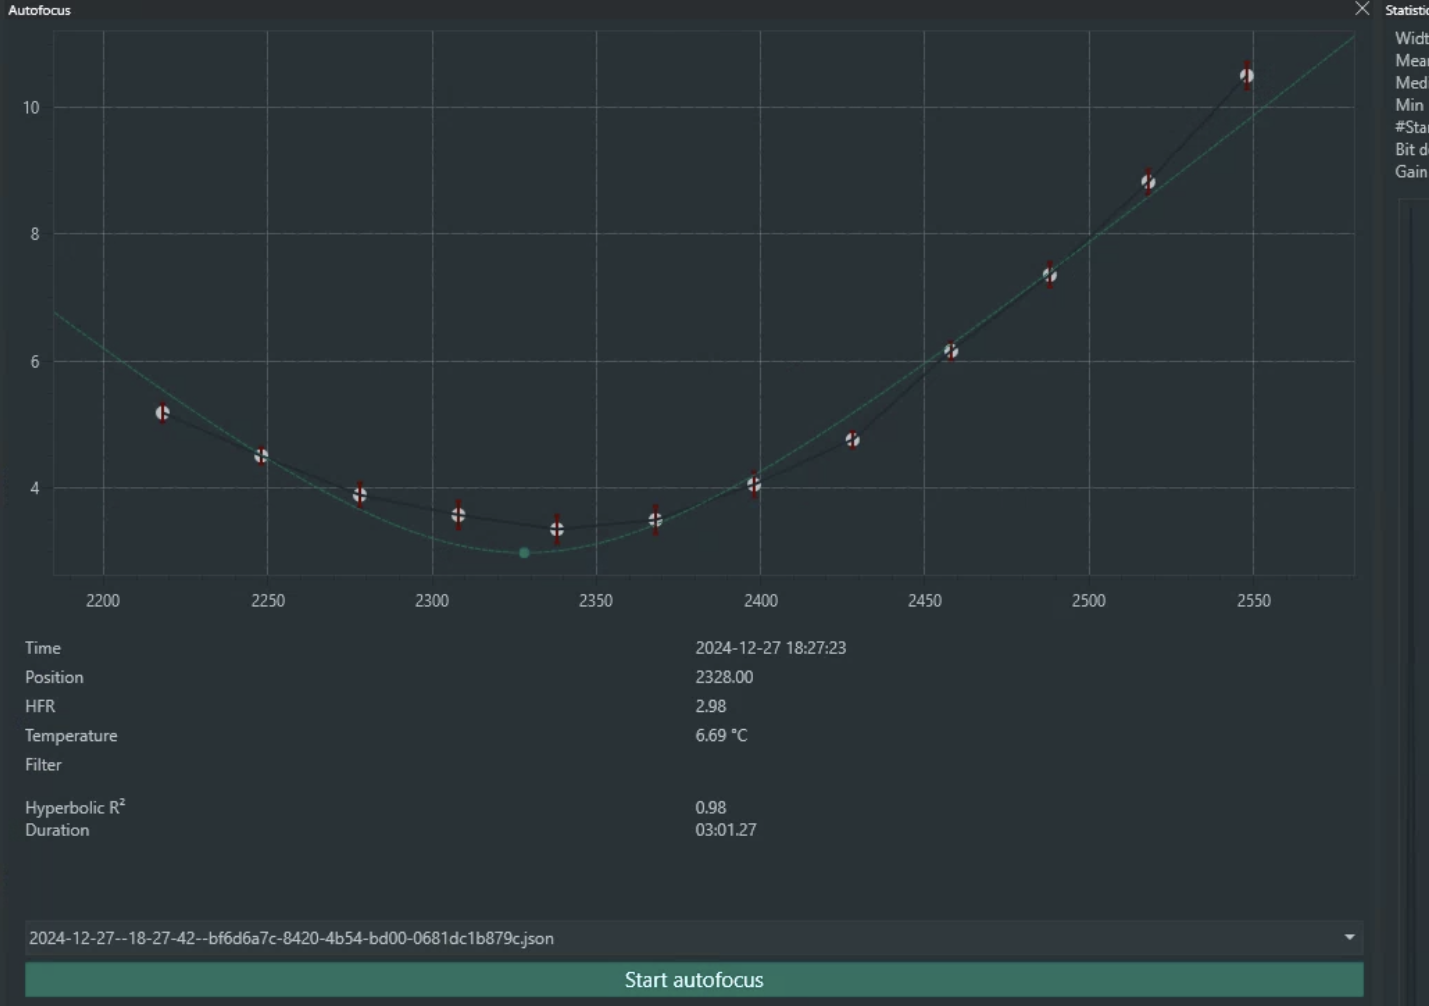Click the data point with HFR near 5.2
Viewport: 1429px width, 1006px height.
tap(162, 413)
